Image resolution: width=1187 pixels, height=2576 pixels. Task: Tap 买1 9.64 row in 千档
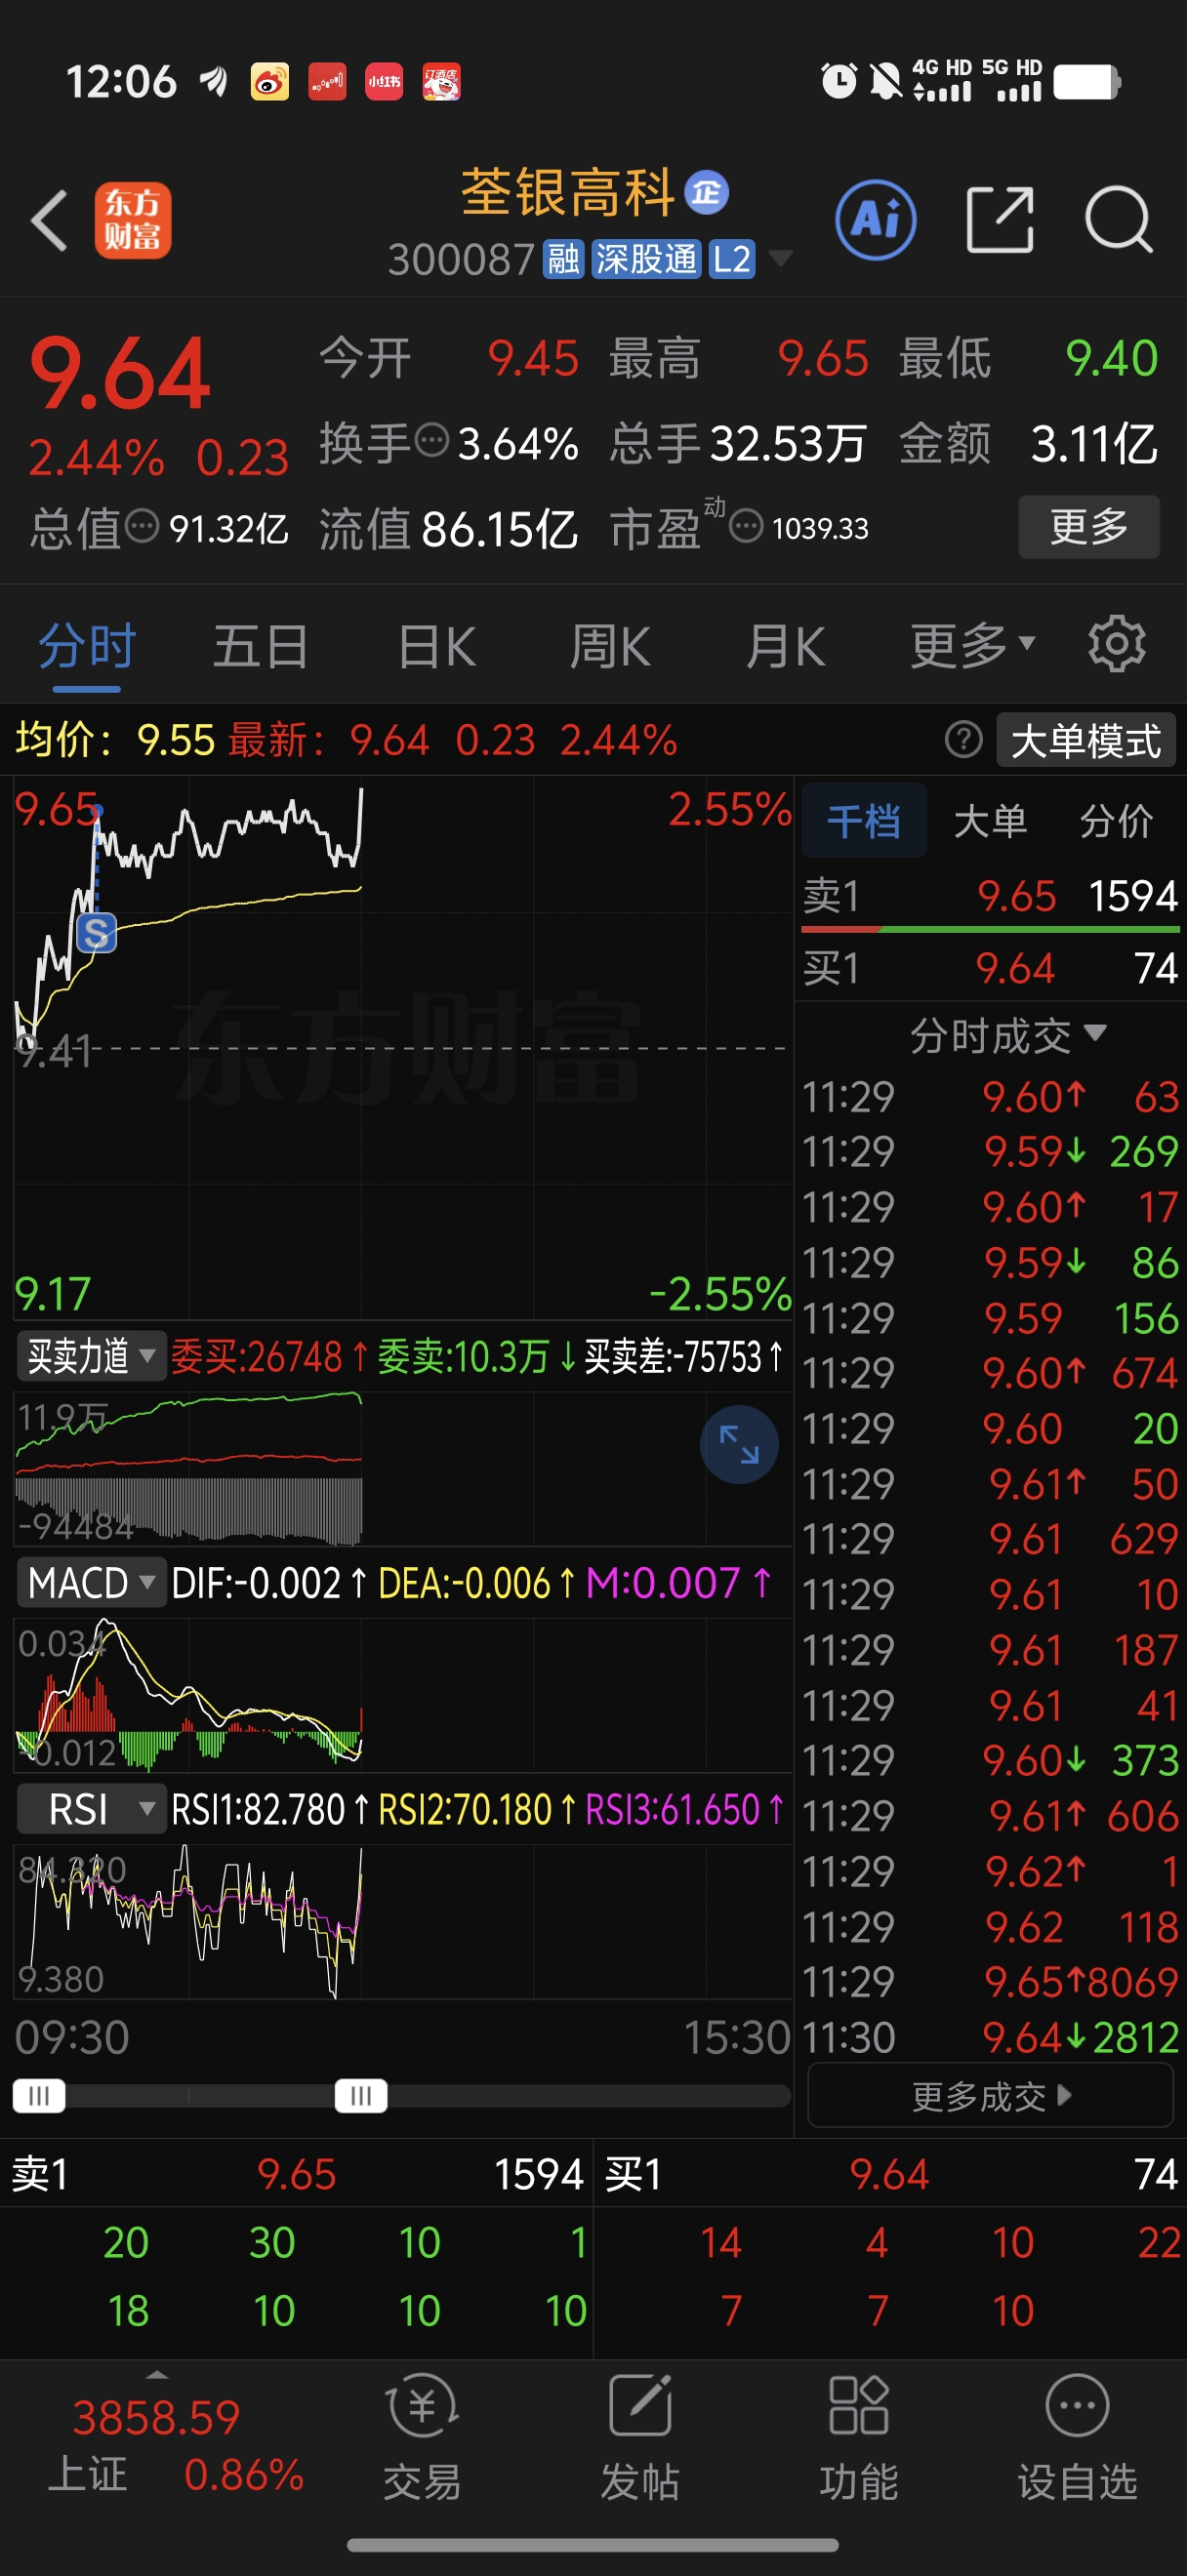990,968
